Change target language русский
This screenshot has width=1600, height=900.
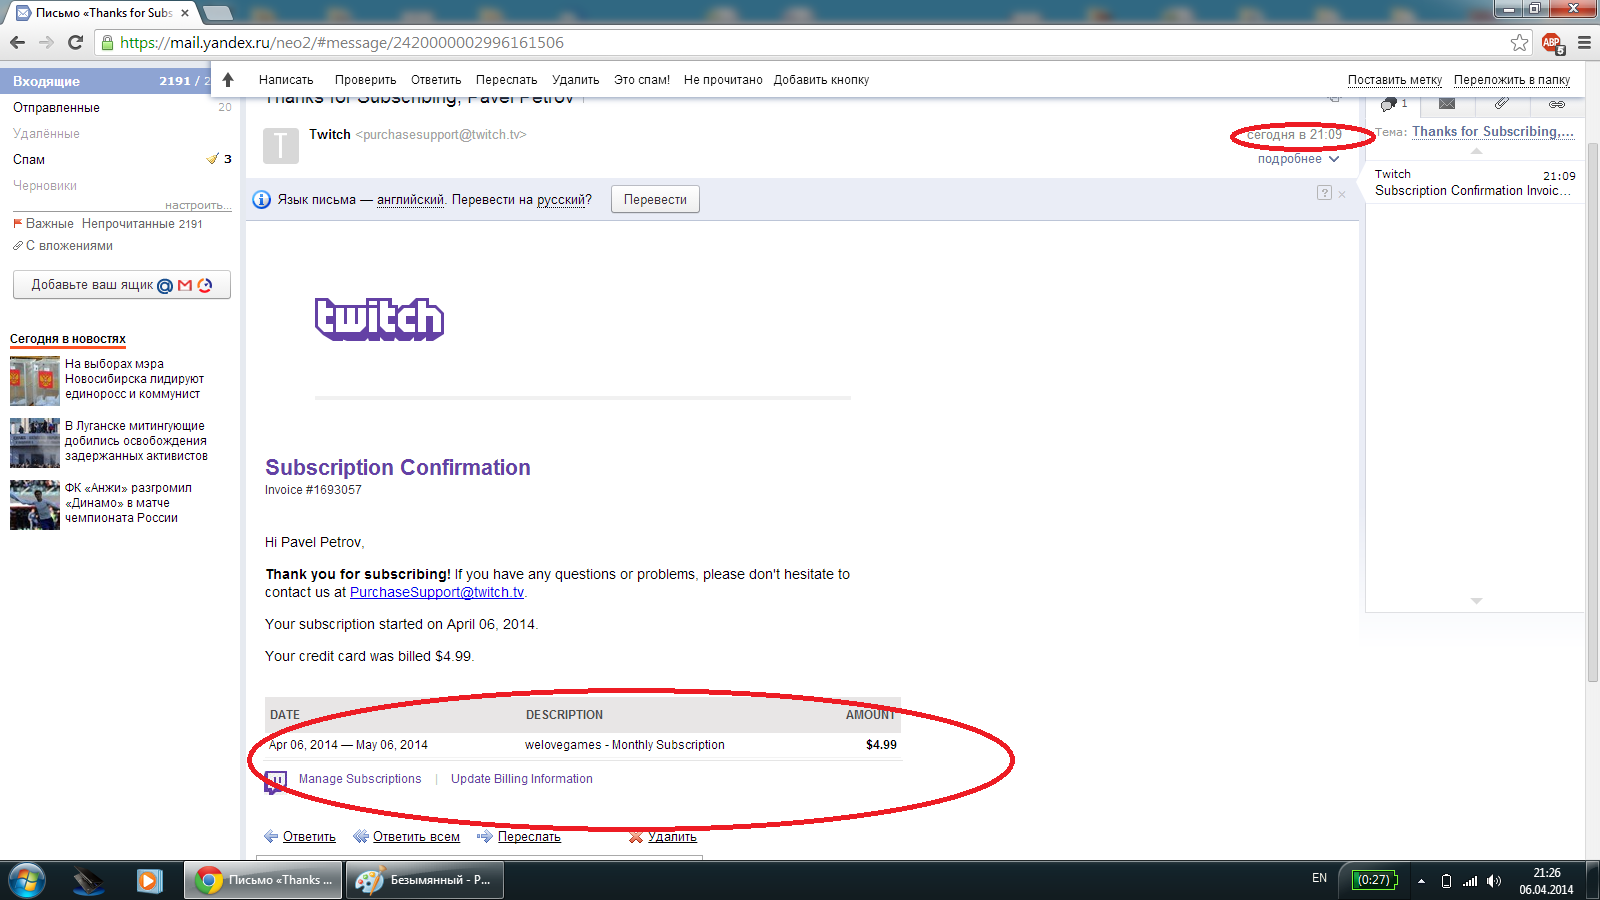[561, 200]
